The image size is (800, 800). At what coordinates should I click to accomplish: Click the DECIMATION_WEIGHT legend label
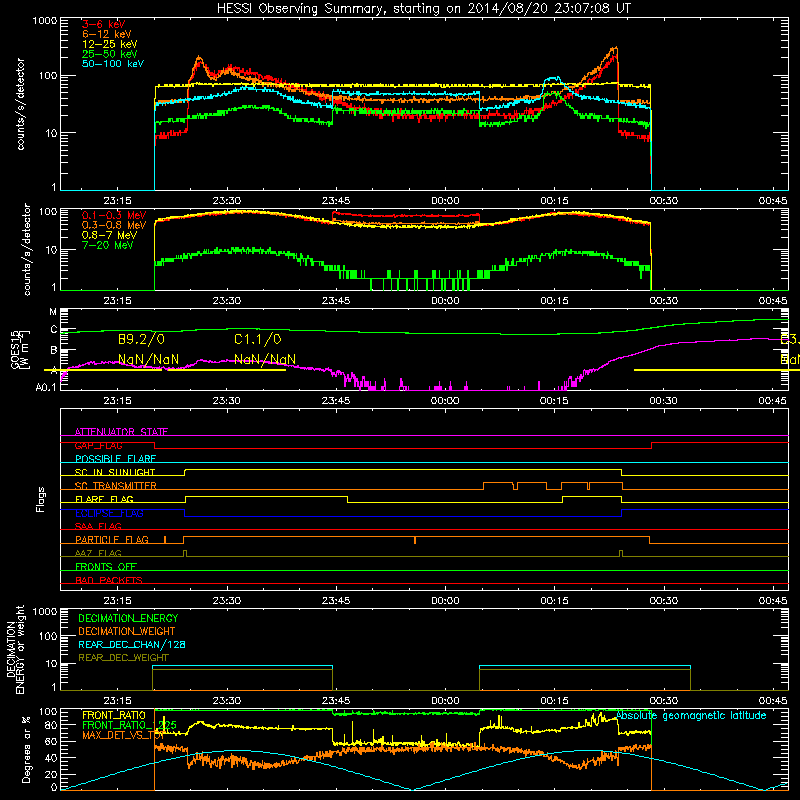tap(127, 631)
